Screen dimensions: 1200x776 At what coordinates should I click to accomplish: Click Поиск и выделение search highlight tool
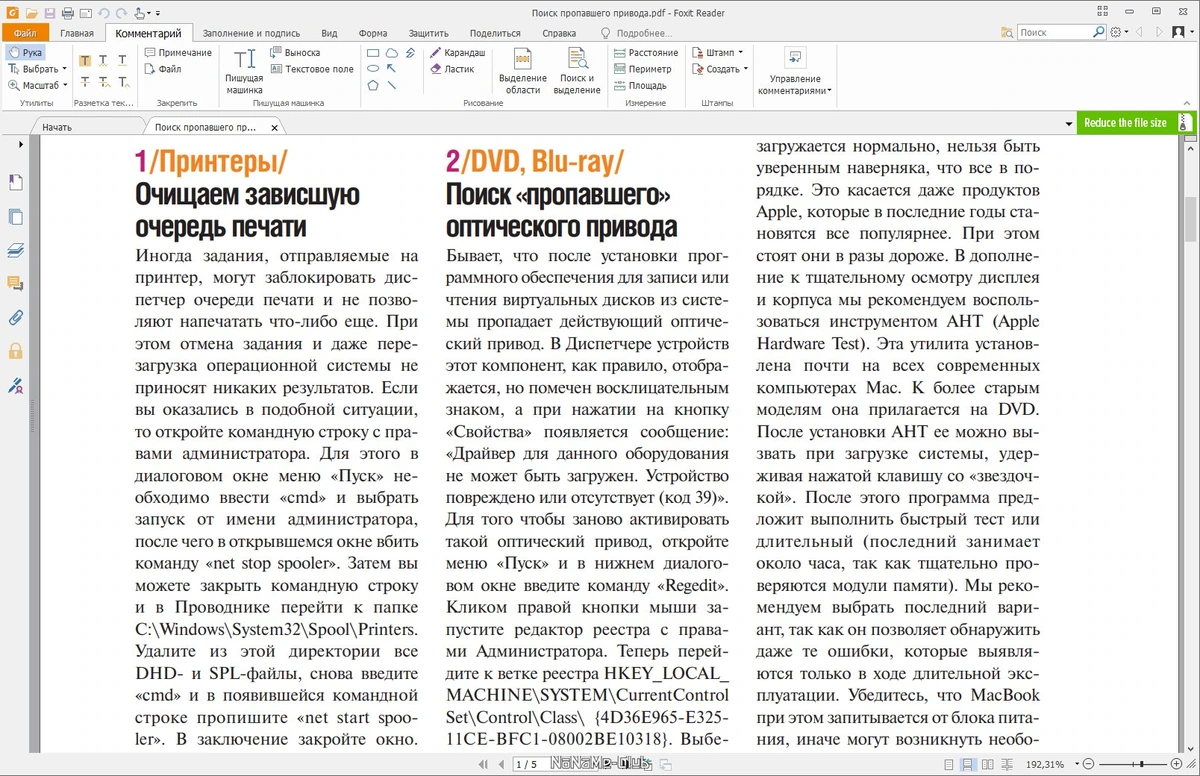click(x=577, y=71)
